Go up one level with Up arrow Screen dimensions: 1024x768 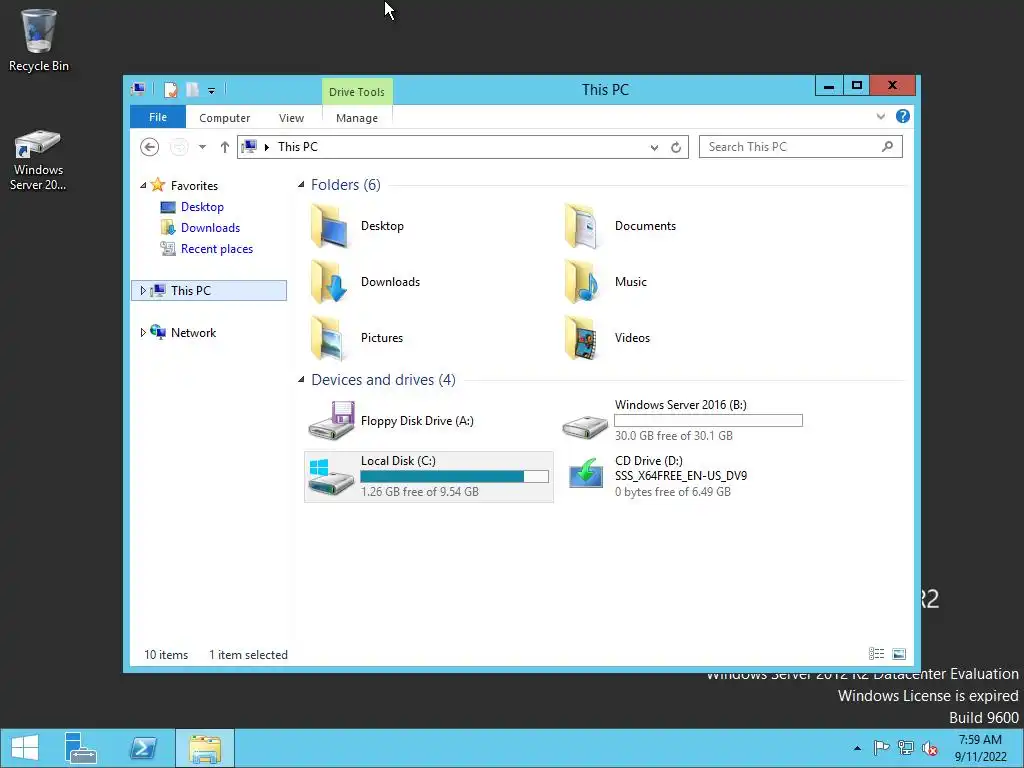[x=225, y=147]
